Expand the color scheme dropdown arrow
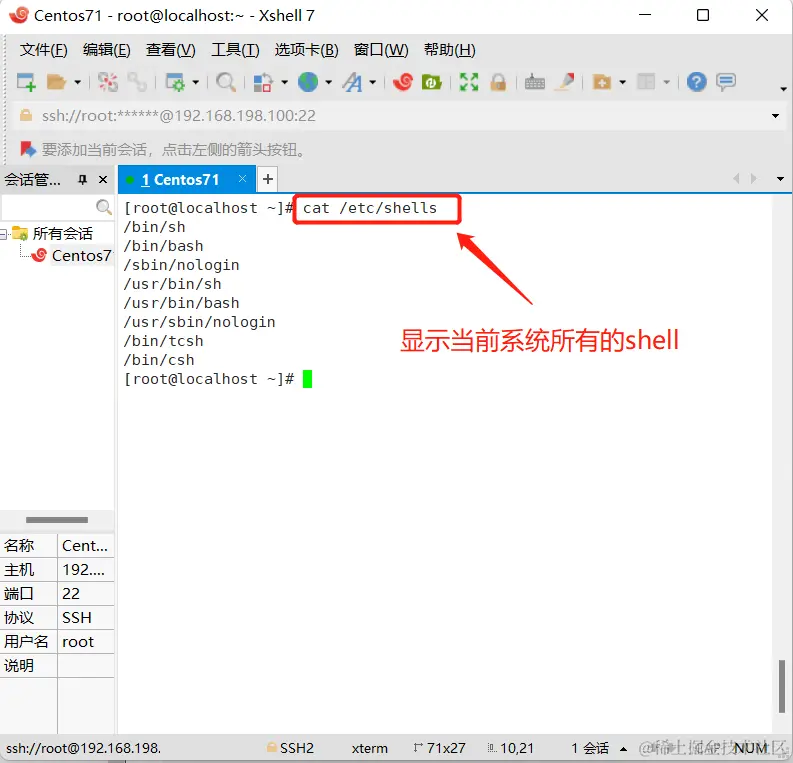This screenshot has height=763, width=793. [x=285, y=82]
